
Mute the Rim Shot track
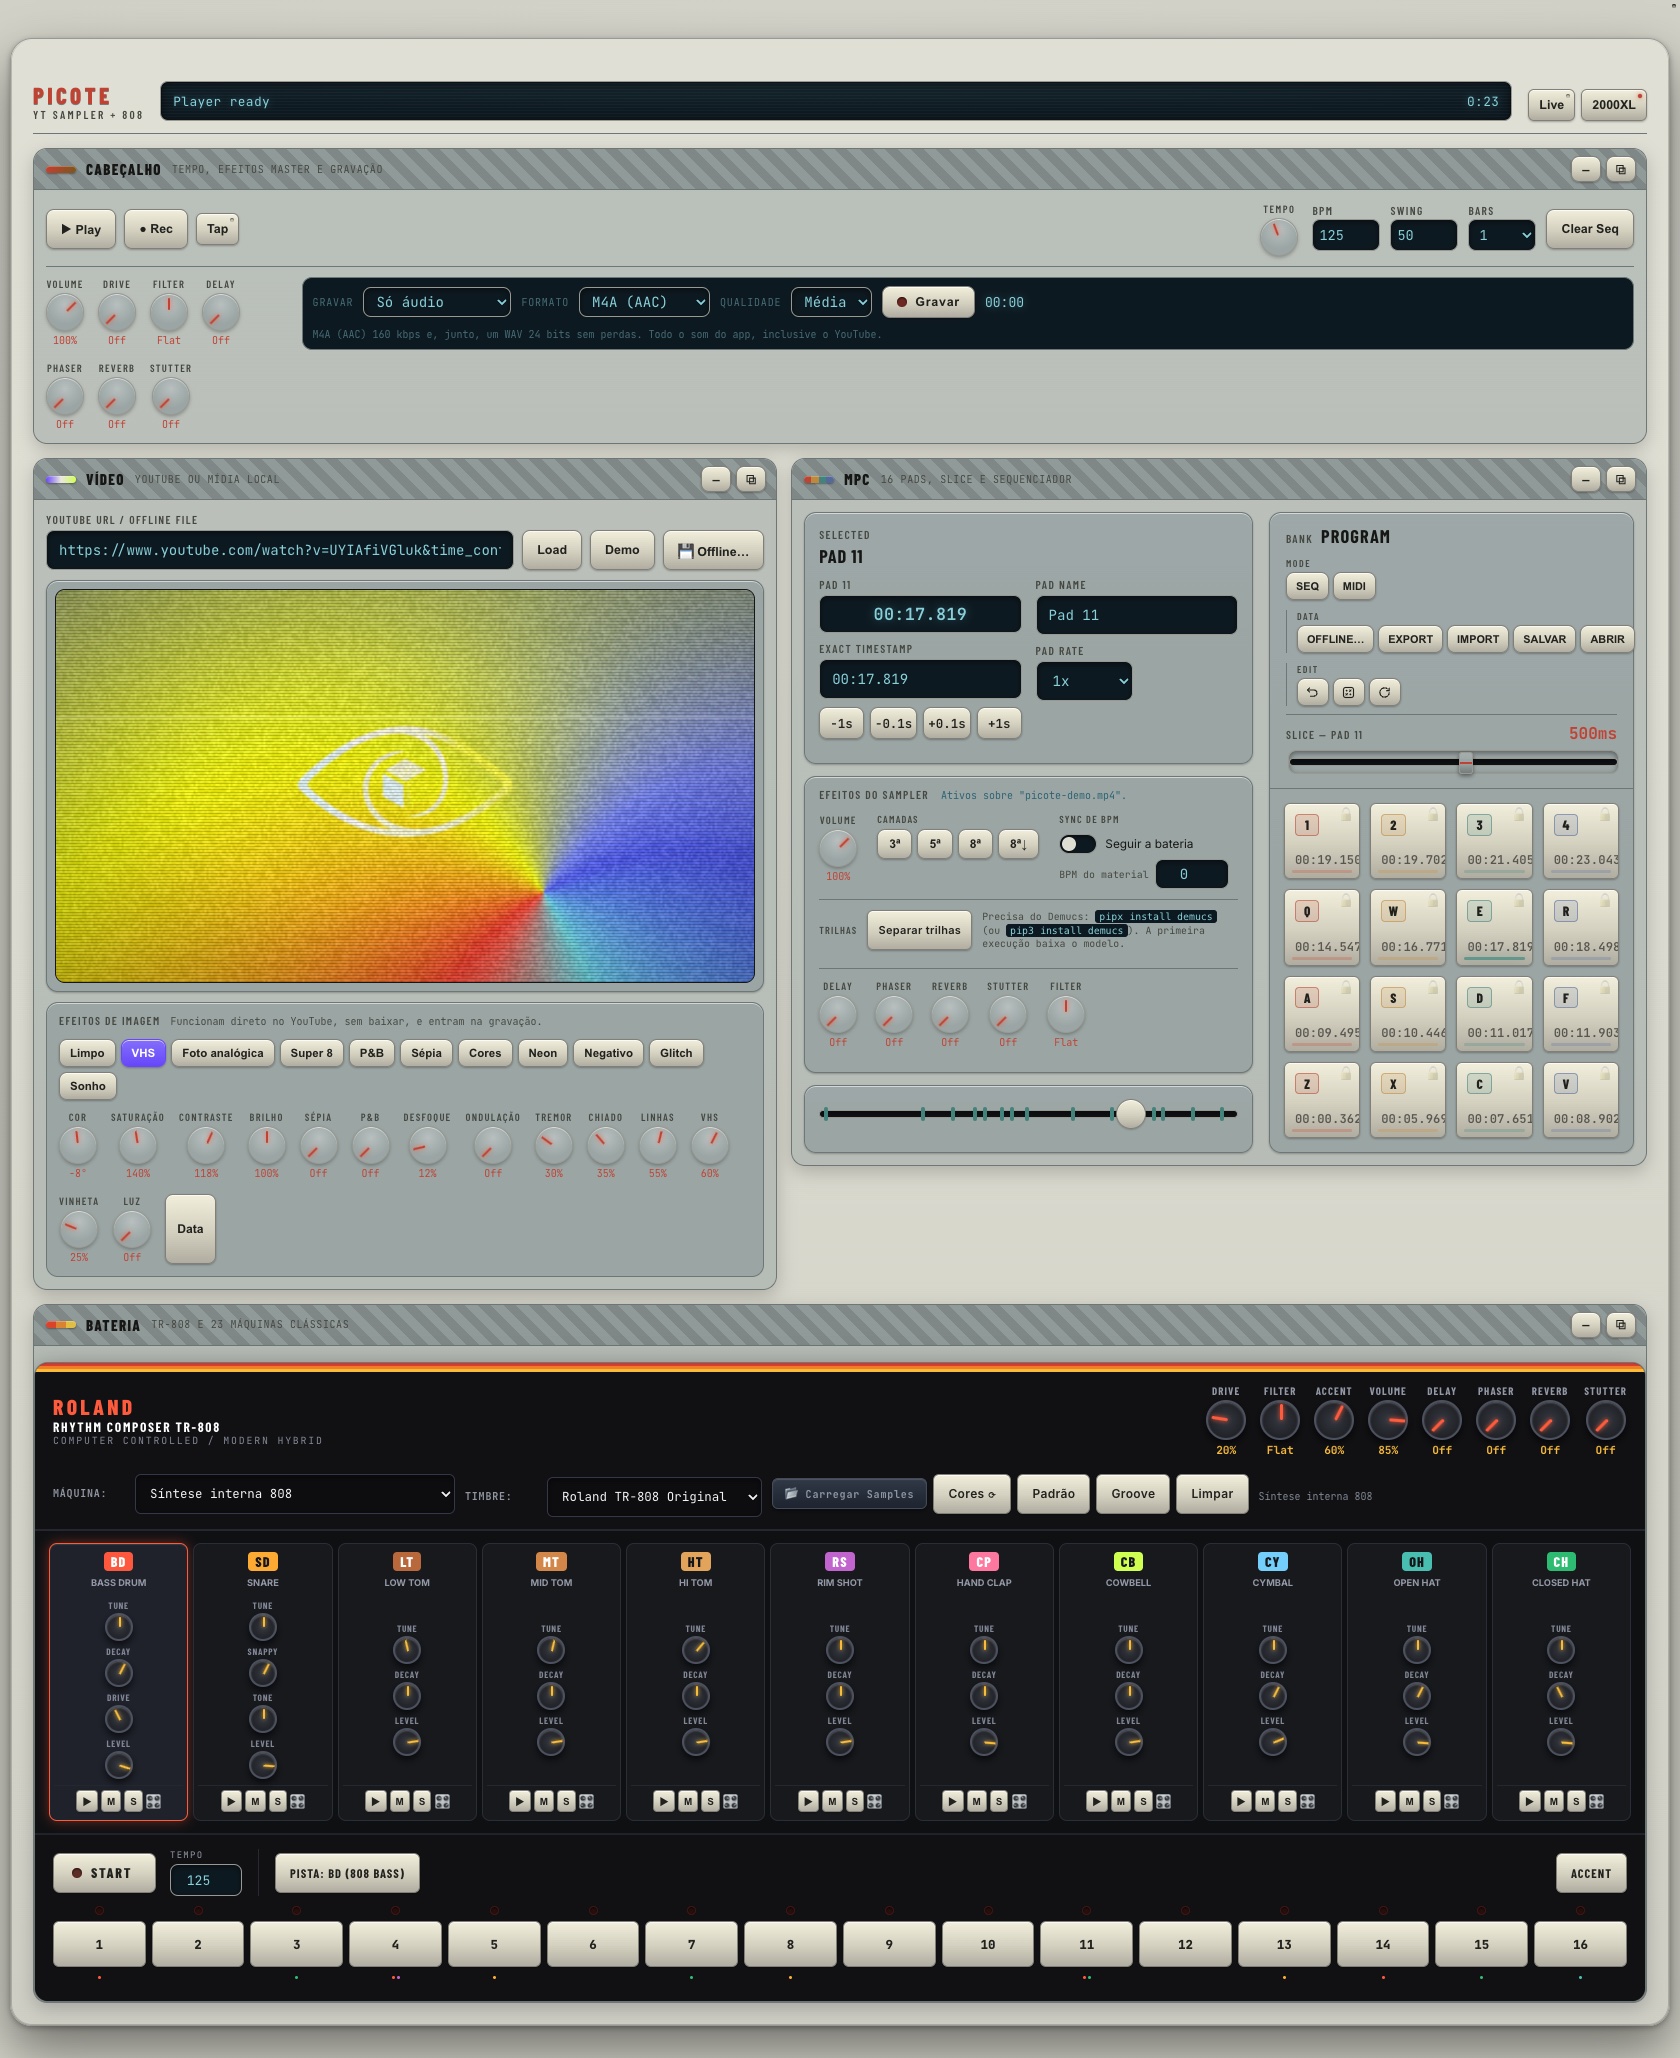[x=832, y=1801]
